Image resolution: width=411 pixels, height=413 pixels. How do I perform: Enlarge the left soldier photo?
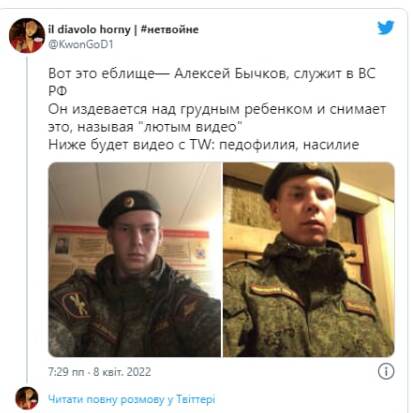tap(134, 259)
